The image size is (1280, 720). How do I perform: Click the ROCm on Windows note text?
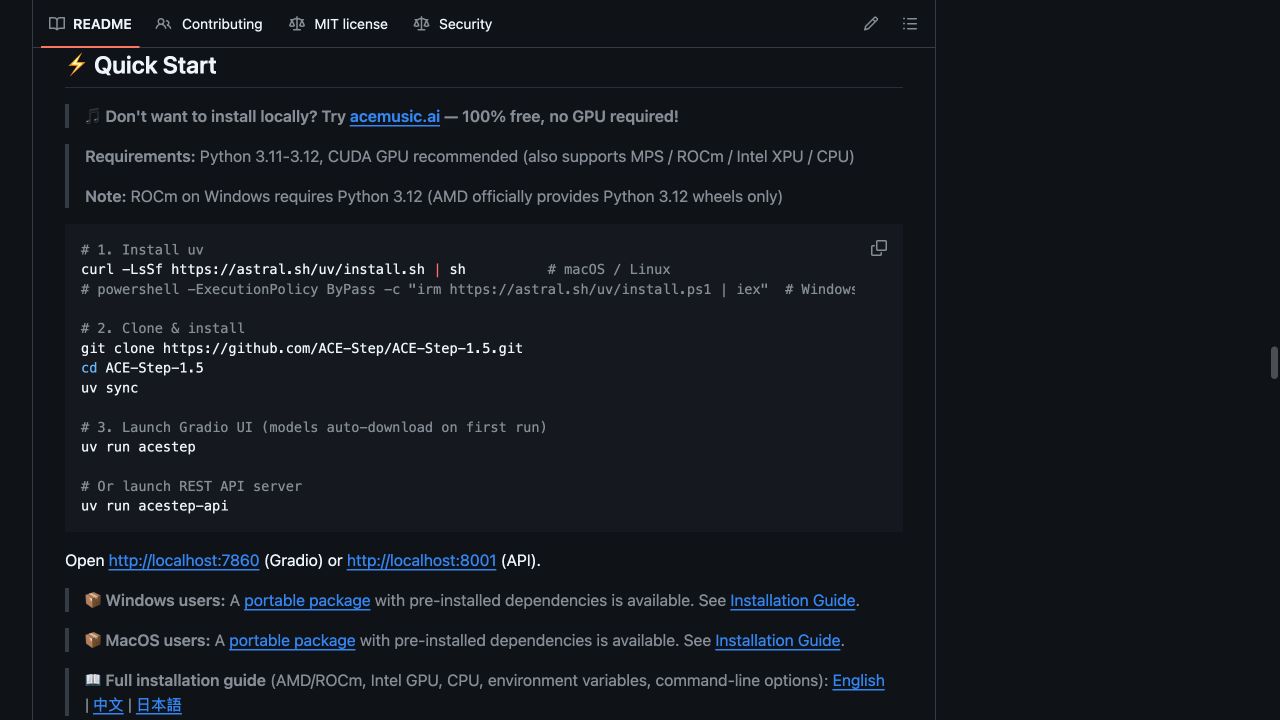[434, 197]
